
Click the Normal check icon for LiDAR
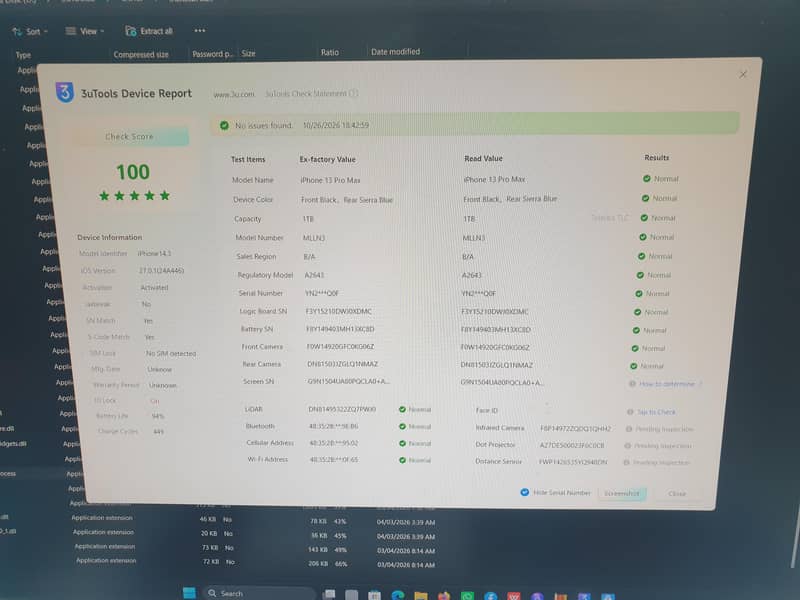point(402,409)
